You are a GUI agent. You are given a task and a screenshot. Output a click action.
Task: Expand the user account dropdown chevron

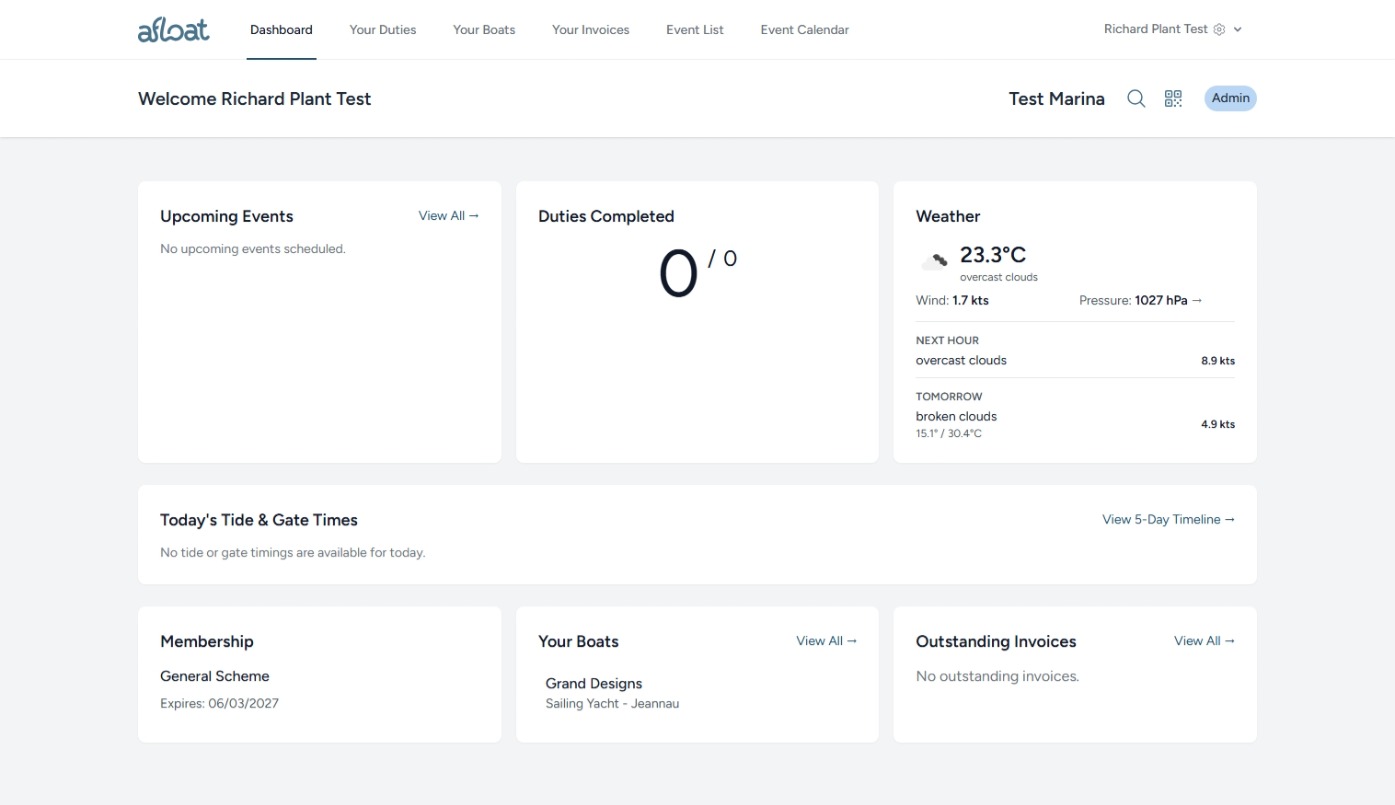(x=1238, y=30)
